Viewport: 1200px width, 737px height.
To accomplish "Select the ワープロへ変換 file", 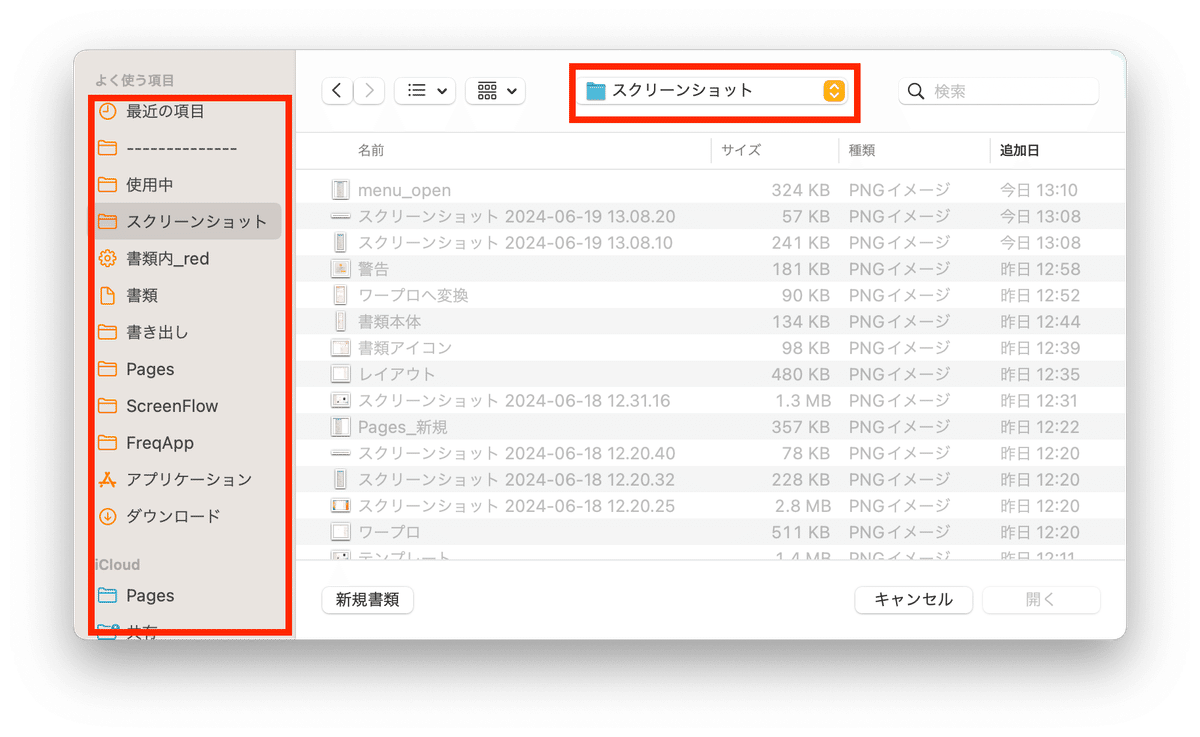I will [710, 295].
